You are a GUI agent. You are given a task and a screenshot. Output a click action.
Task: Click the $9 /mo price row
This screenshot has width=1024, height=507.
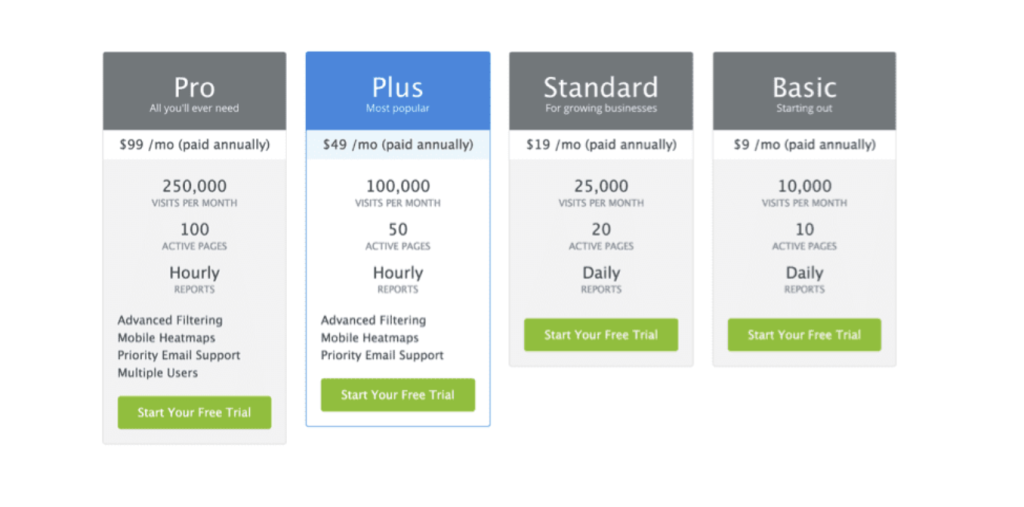(x=804, y=144)
